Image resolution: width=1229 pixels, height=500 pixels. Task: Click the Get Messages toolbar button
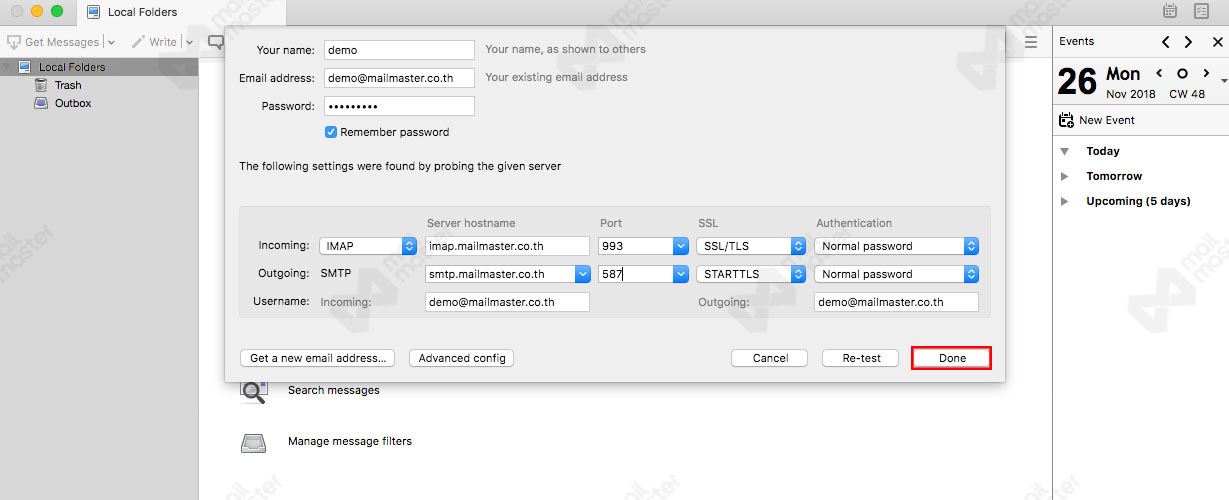click(x=53, y=42)
